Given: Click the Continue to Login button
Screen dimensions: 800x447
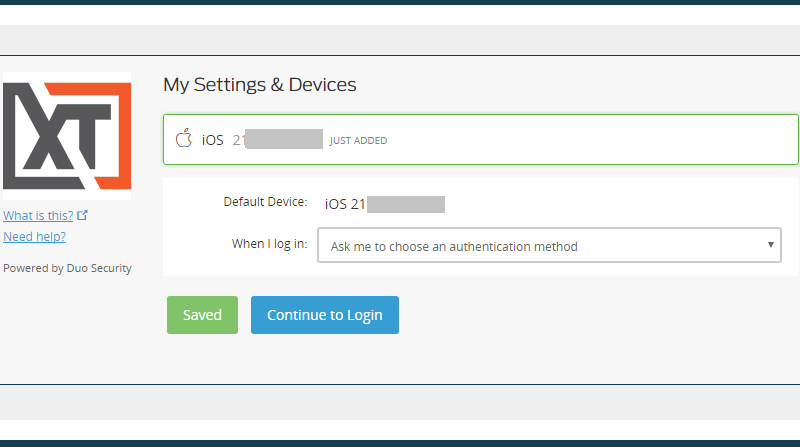Looking at the screenshot, I should pyautogui.click(x=324, y=315).
